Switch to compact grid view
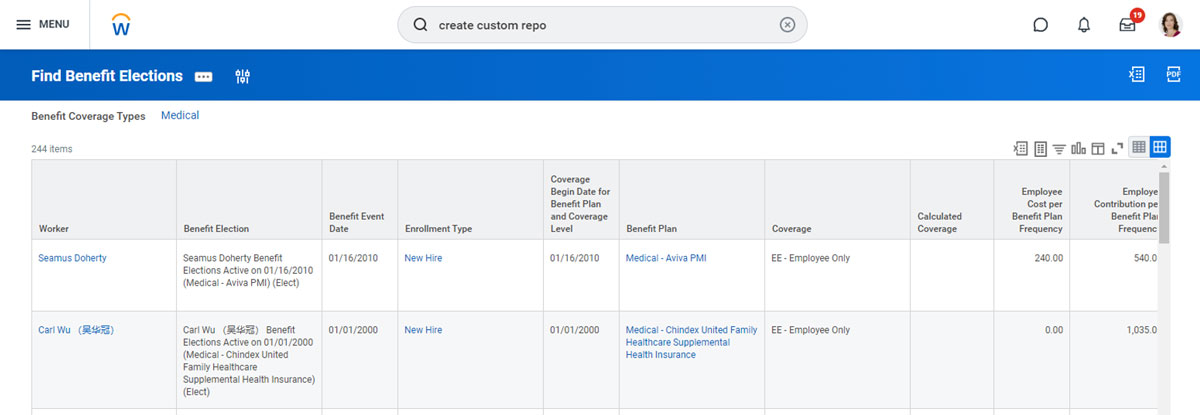Viewport: 1200px width, 415px height. tap(1139, 147)
